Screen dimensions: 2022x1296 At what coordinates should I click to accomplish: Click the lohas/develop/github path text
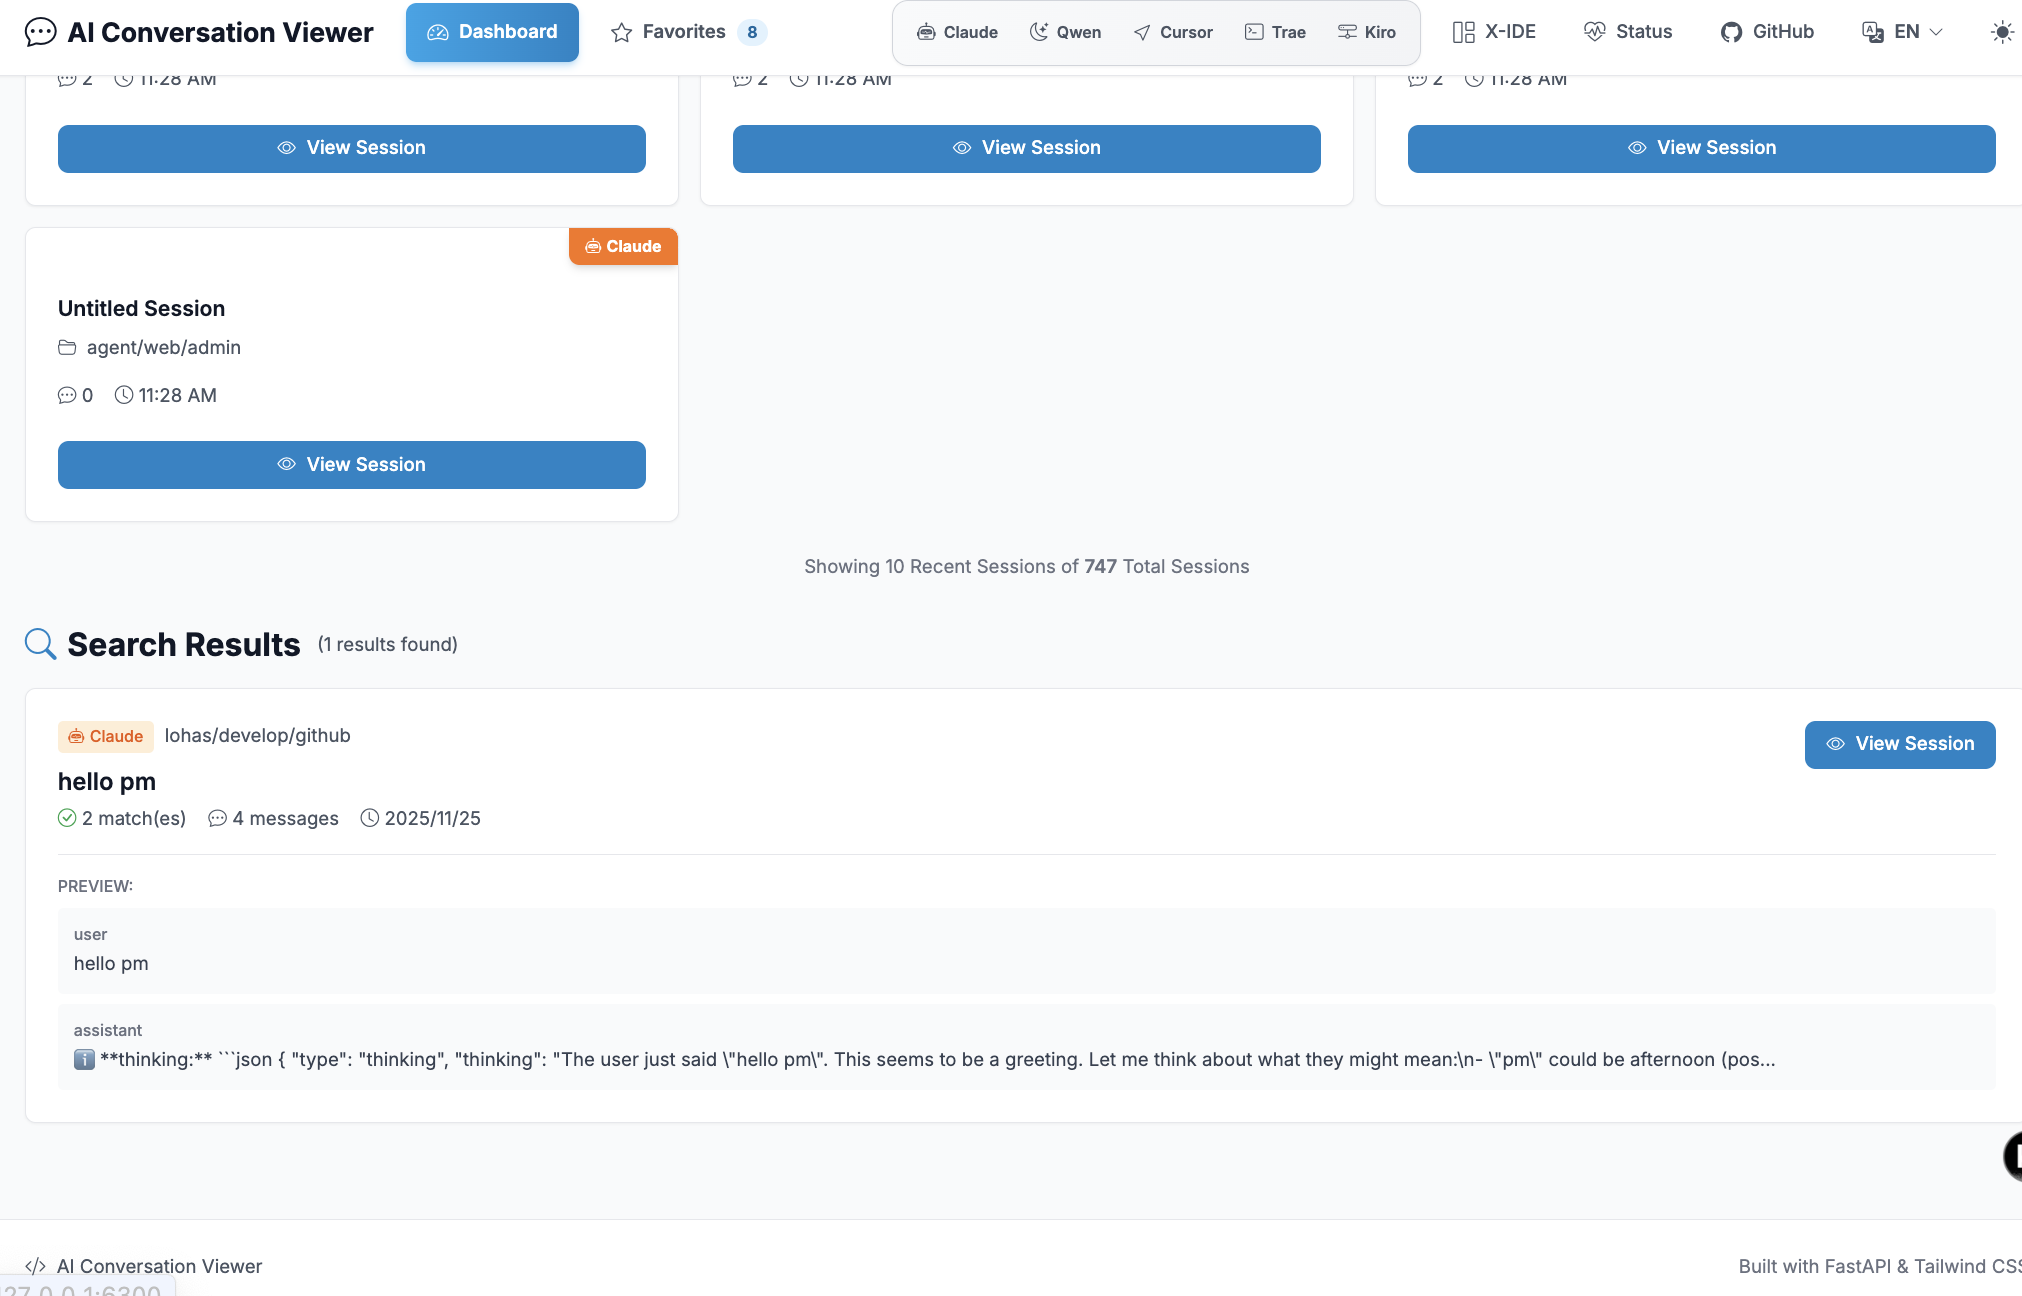[x=258, y=736]
